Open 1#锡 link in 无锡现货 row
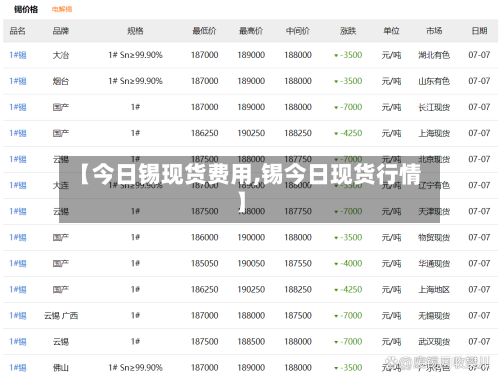This screenshot has width=500, height=380. [x=18, y=315]
